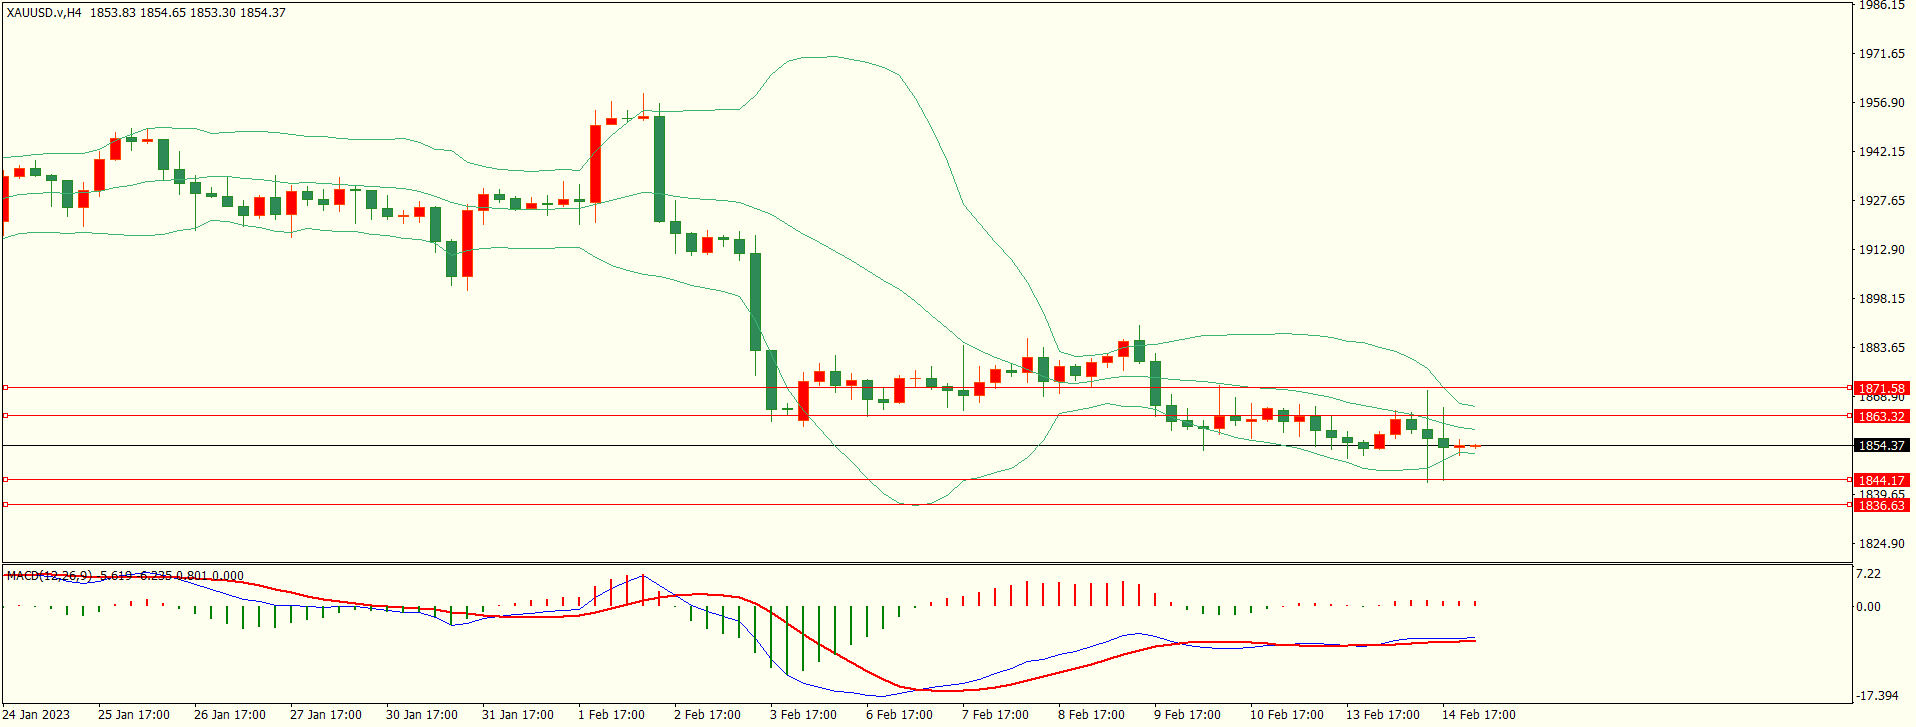Click the 1824.90 price axis value

pos(1881,544)
